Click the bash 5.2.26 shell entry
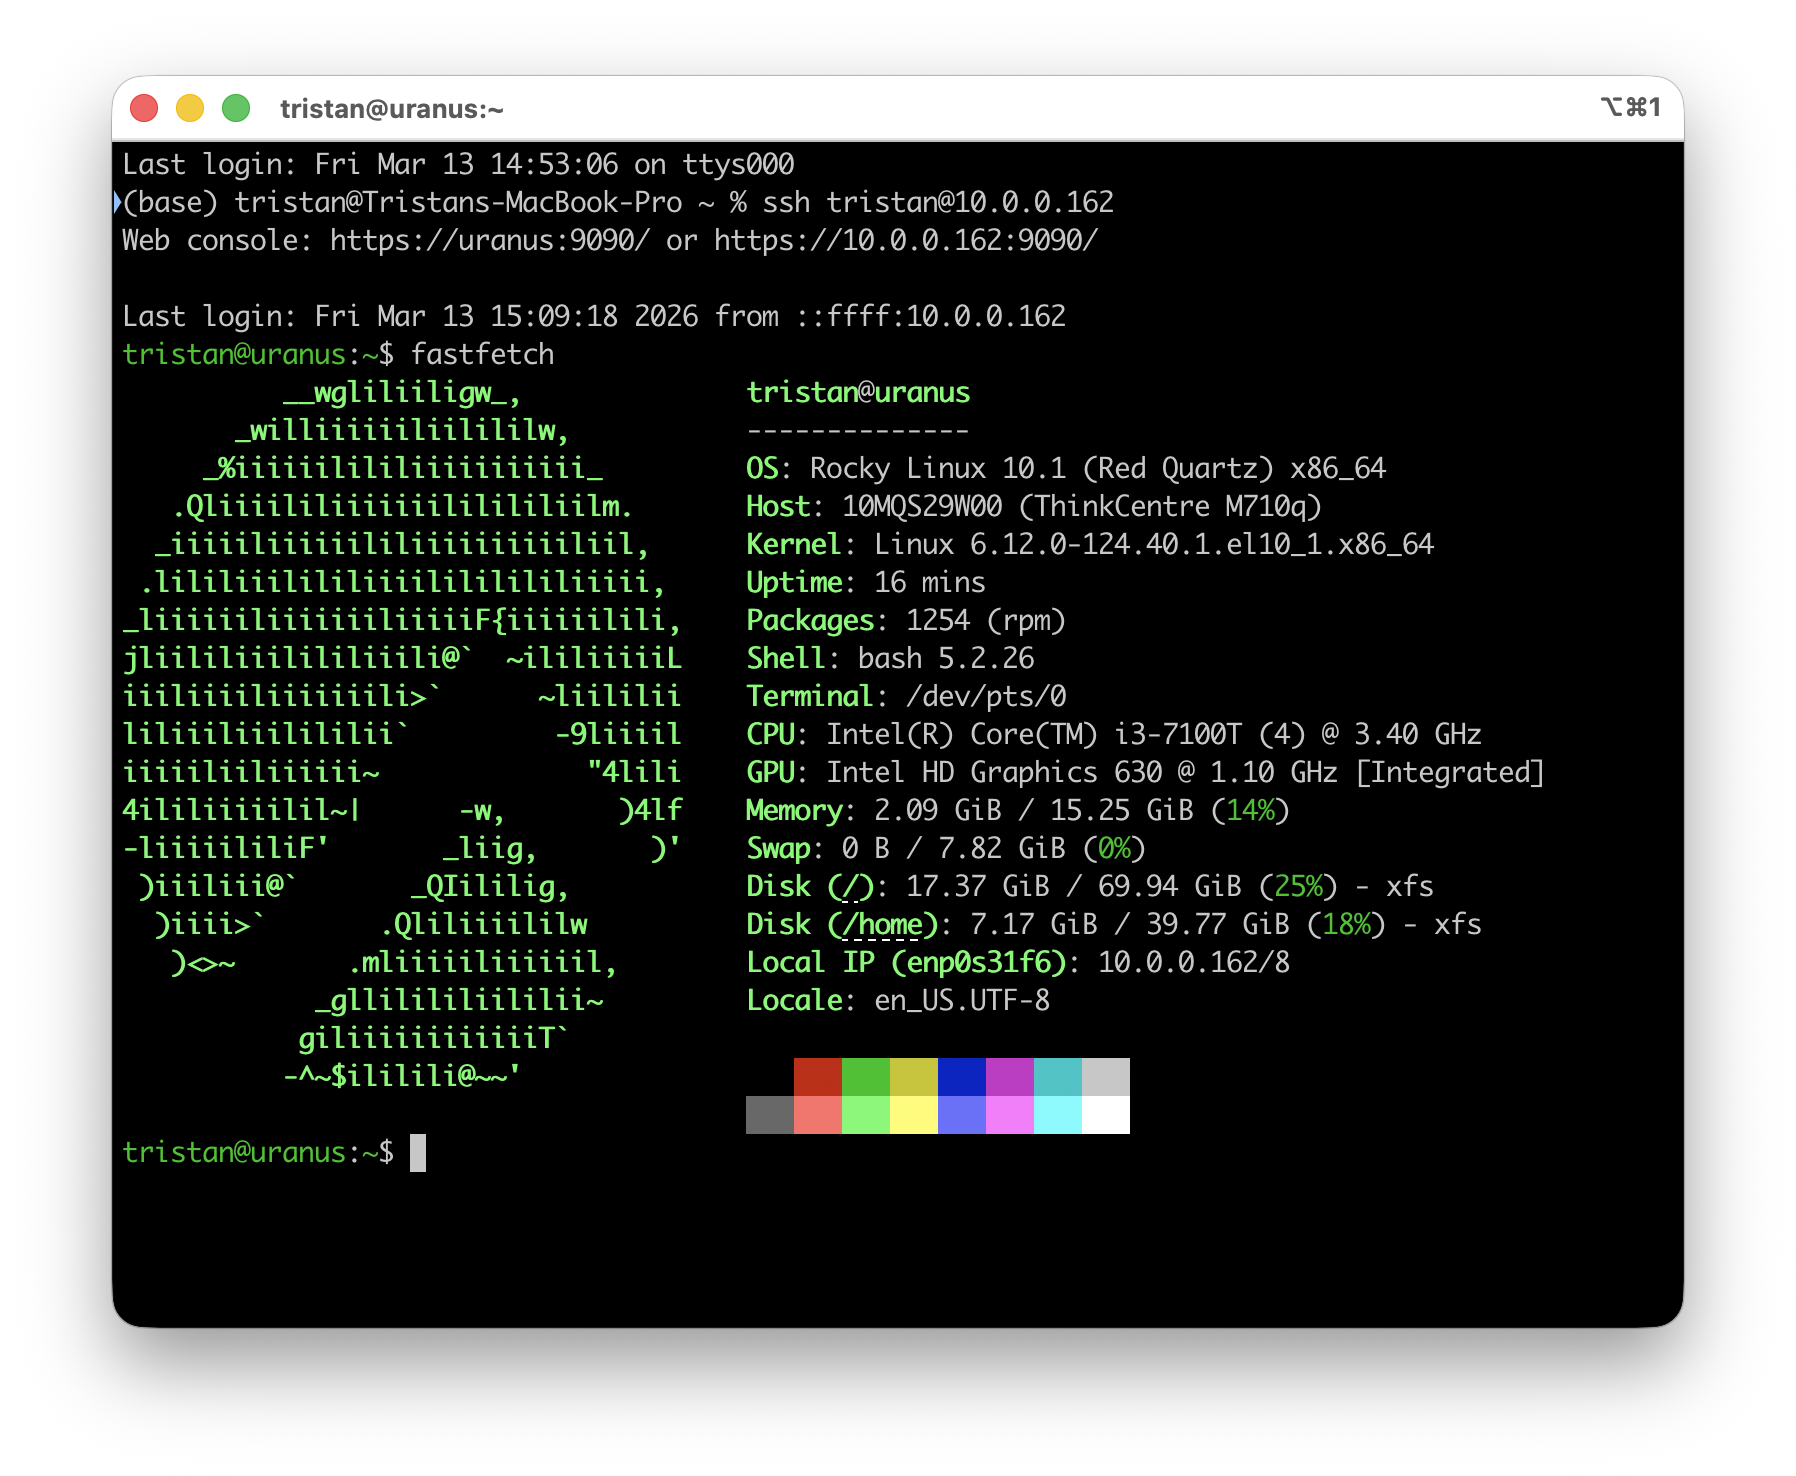Image resolution: width=1796 pixels, height=1476 pixels. [x=945, y=658]
